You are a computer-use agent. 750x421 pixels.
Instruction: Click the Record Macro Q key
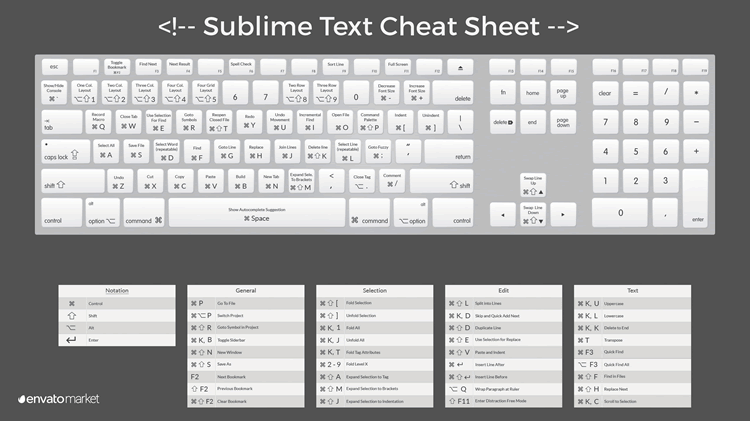98,122
